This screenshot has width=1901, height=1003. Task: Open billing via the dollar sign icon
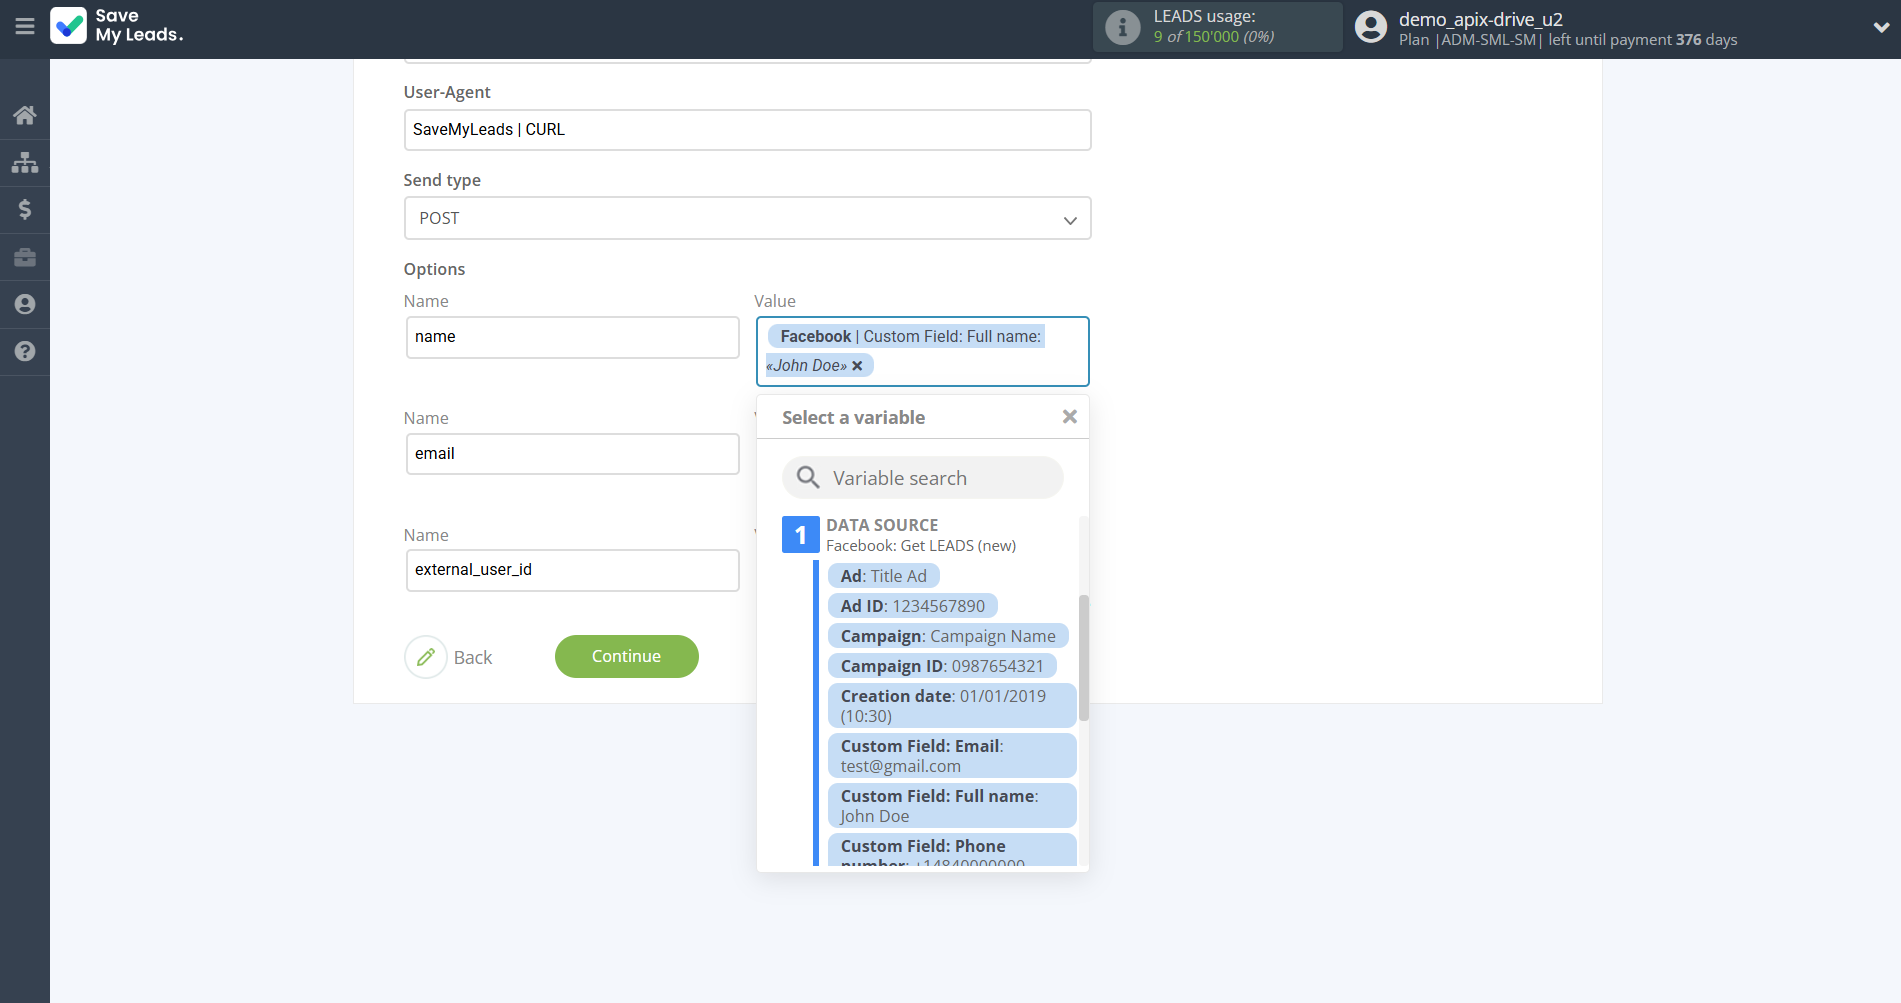tap(25, 209)
